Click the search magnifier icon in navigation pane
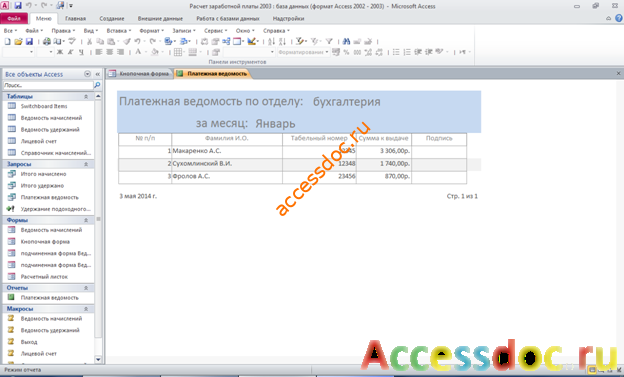 [97, 85]
